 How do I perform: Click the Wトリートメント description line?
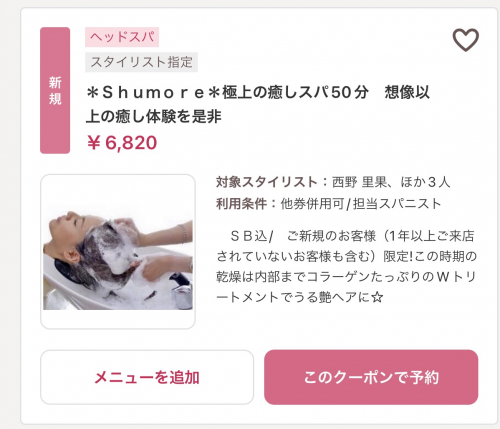[346, 277]
